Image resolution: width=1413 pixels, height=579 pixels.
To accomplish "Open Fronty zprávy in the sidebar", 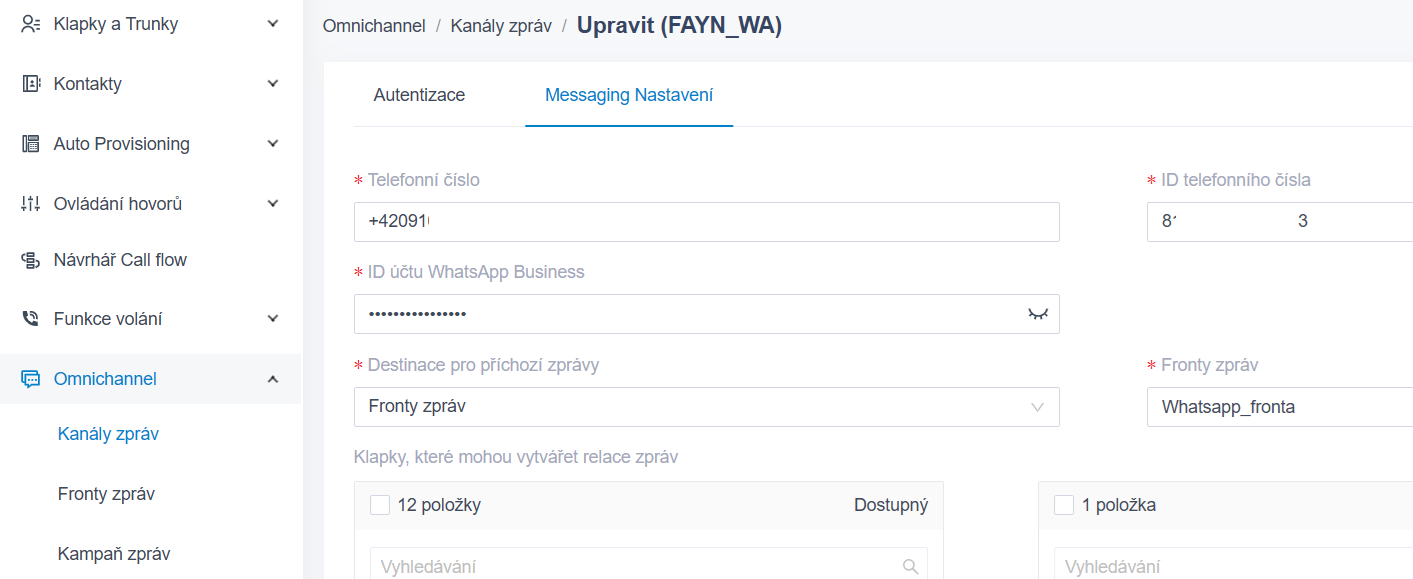I will pyautogui.click(x=106, y=494).
